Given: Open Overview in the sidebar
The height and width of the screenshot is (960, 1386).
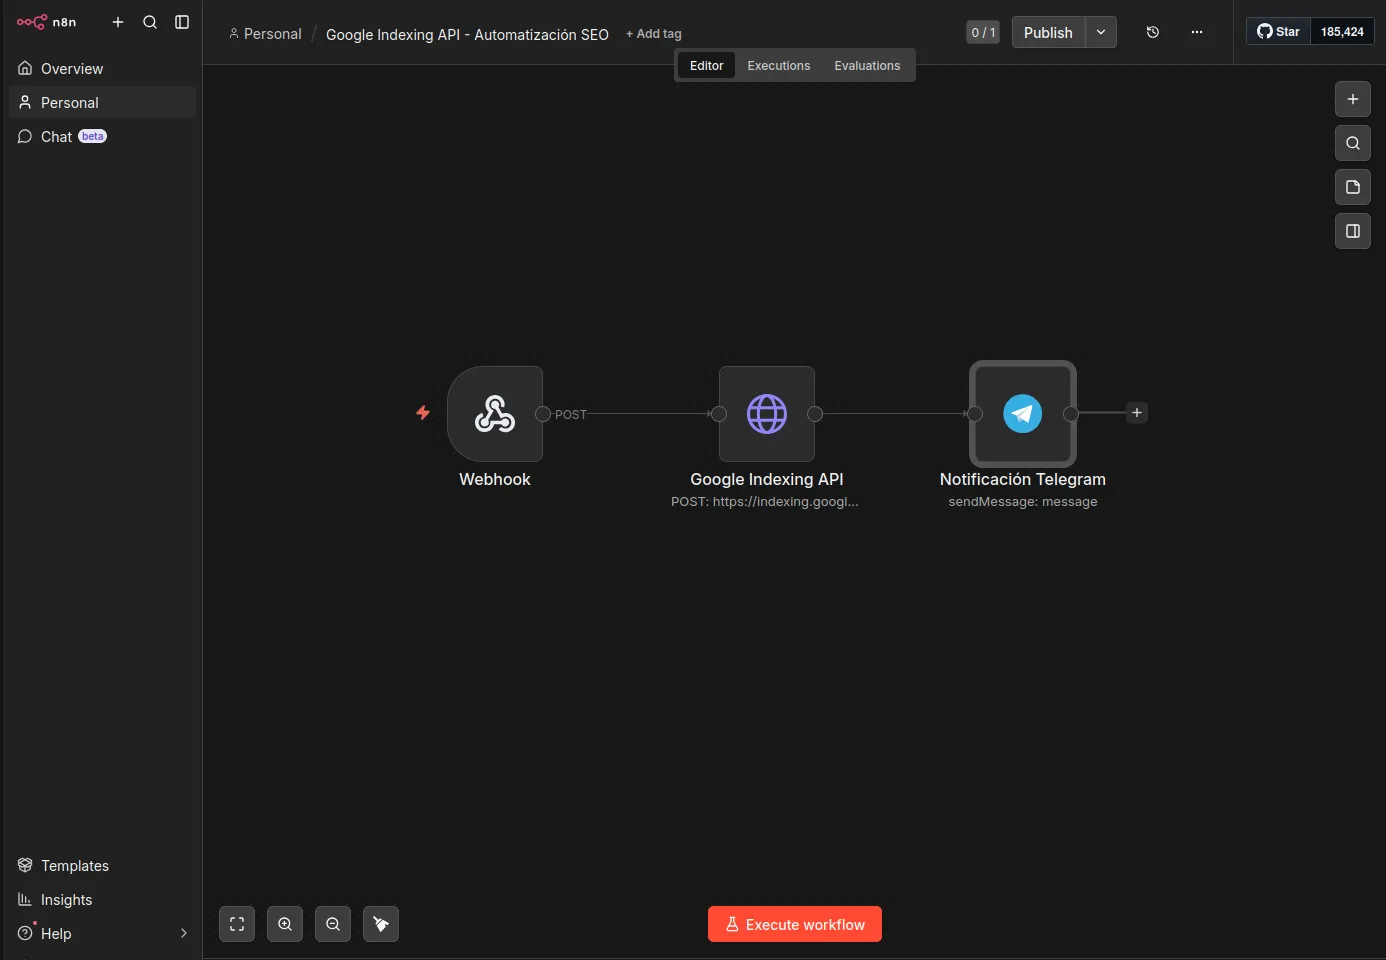Looking at the screenshot, I should [x=102, y=69].
